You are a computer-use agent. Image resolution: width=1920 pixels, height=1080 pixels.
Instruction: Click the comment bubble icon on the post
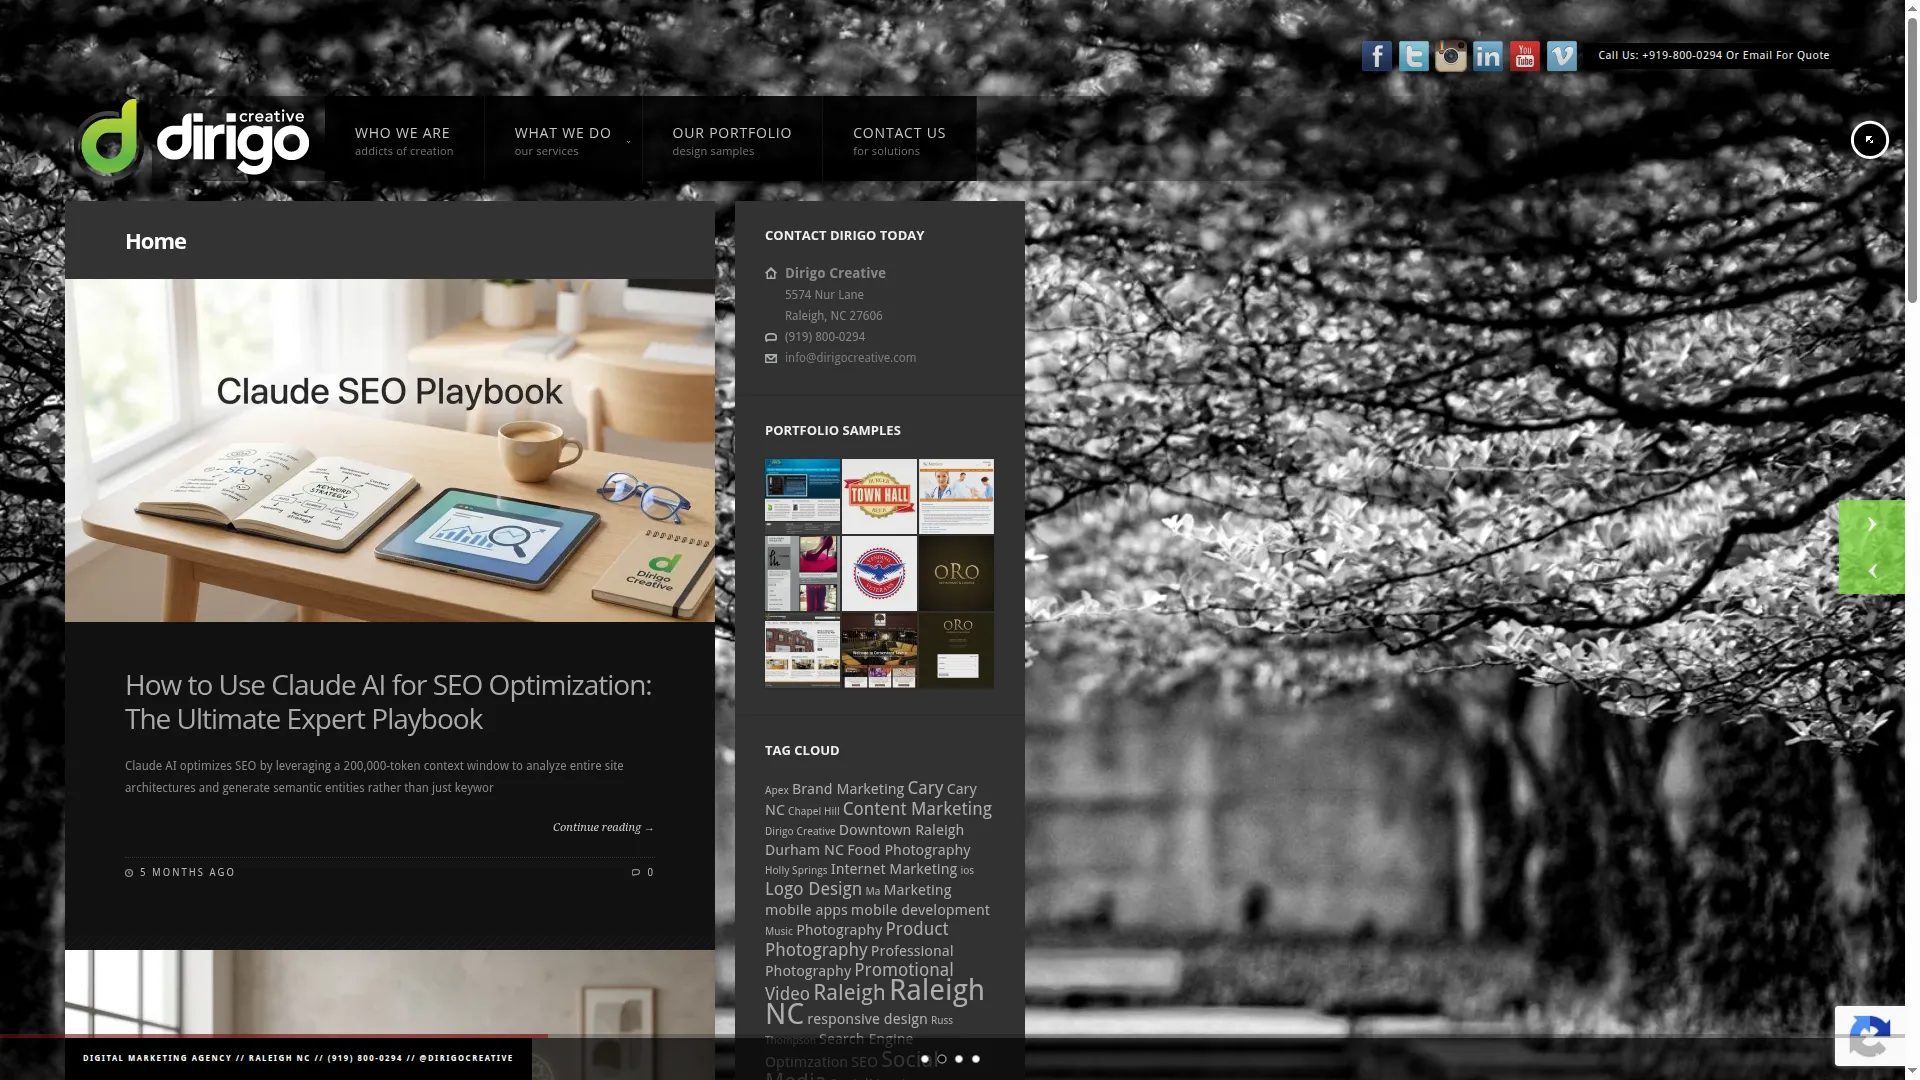tap(636, 872)
